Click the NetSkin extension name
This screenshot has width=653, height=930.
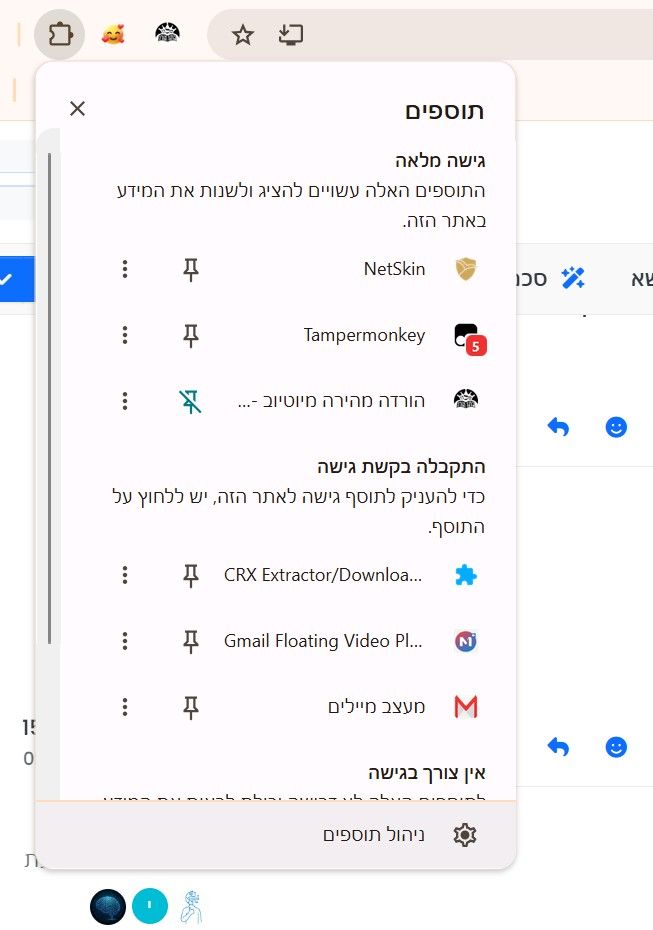point(394,269)
